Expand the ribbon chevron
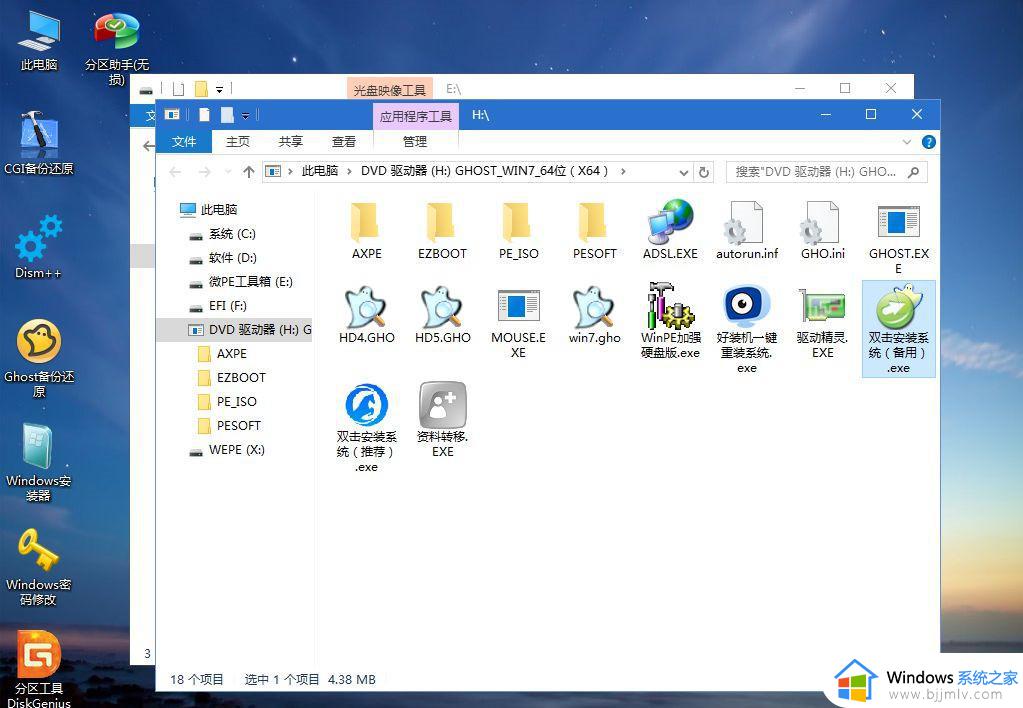The image size is (1023, 708). pos(907,142)
